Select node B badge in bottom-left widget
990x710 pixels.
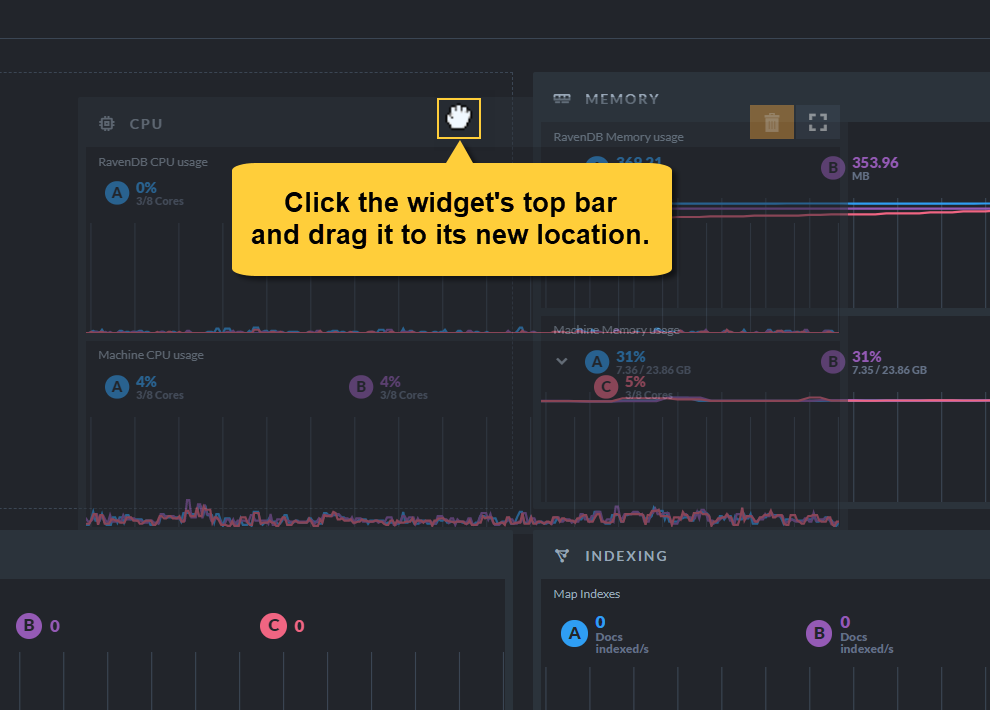tap(29, 625)
